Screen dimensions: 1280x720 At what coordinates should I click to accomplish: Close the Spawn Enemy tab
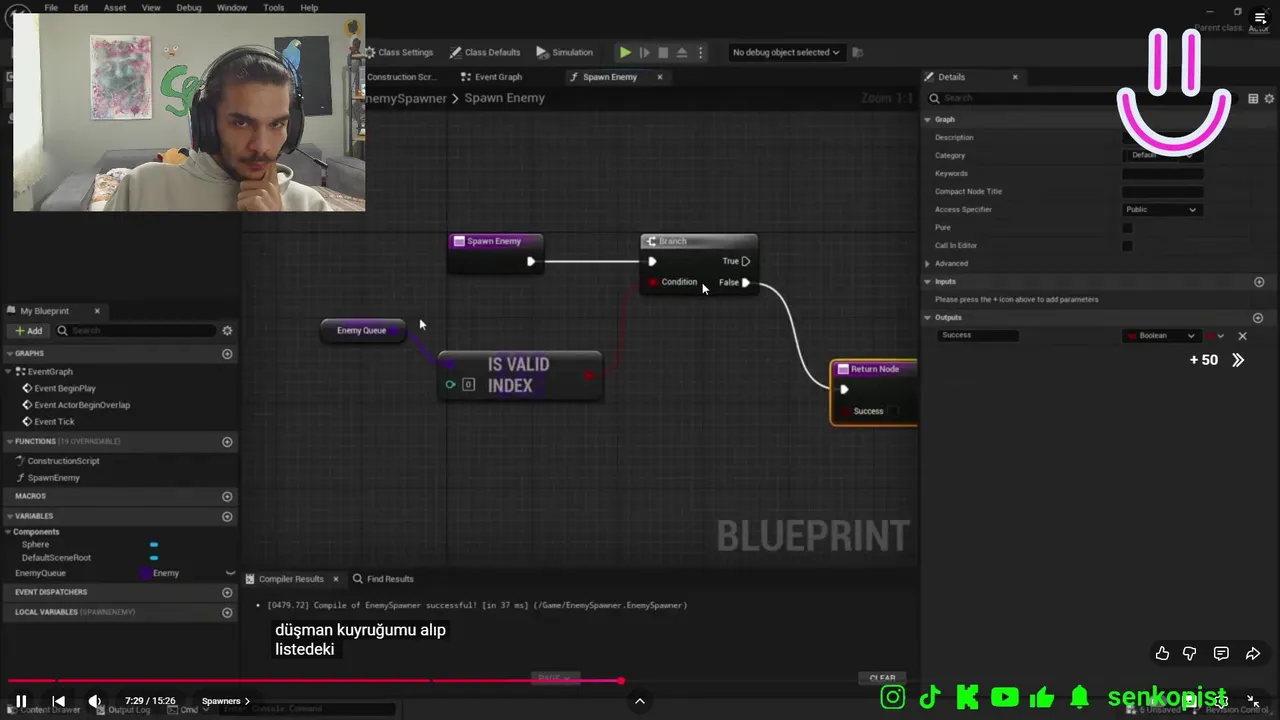(660, 77)
